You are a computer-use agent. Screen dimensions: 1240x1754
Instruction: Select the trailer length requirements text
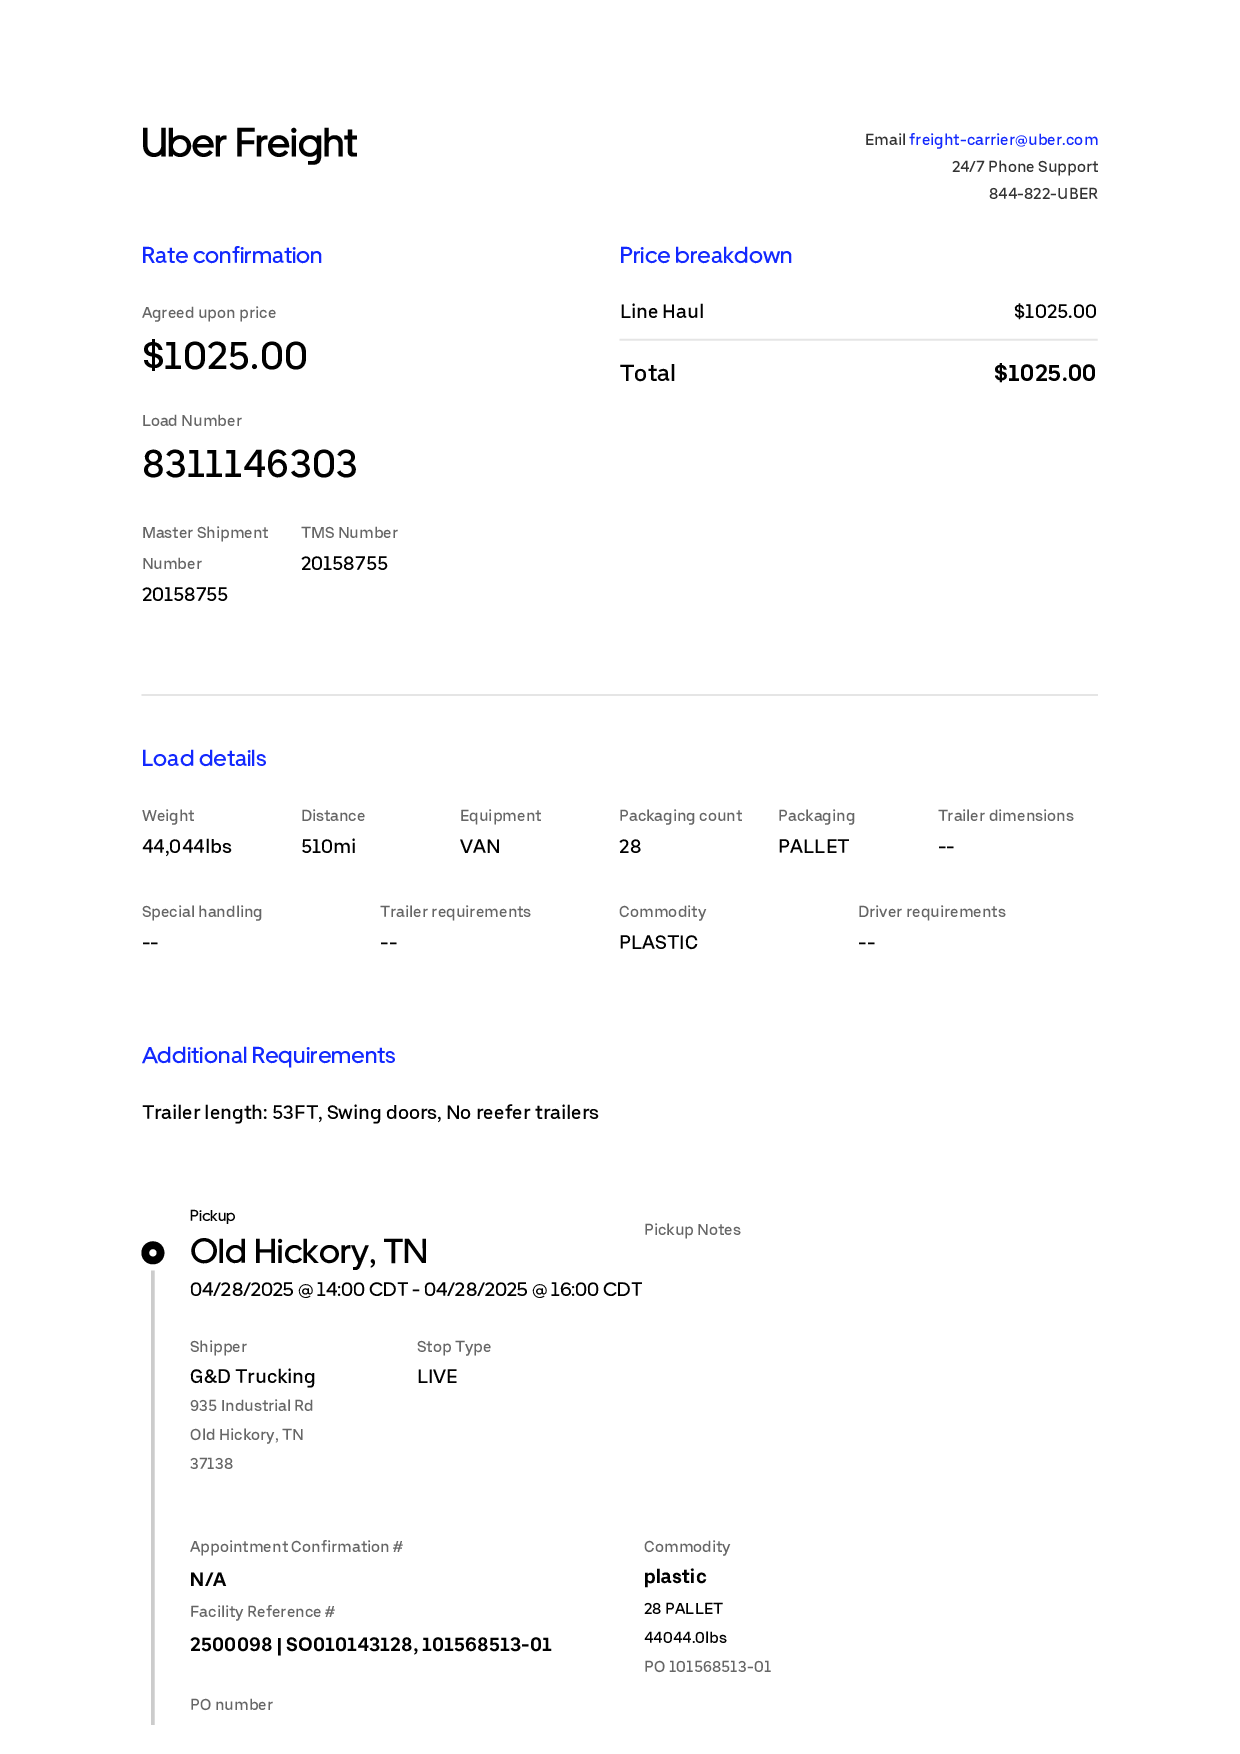click(370, 1113)
